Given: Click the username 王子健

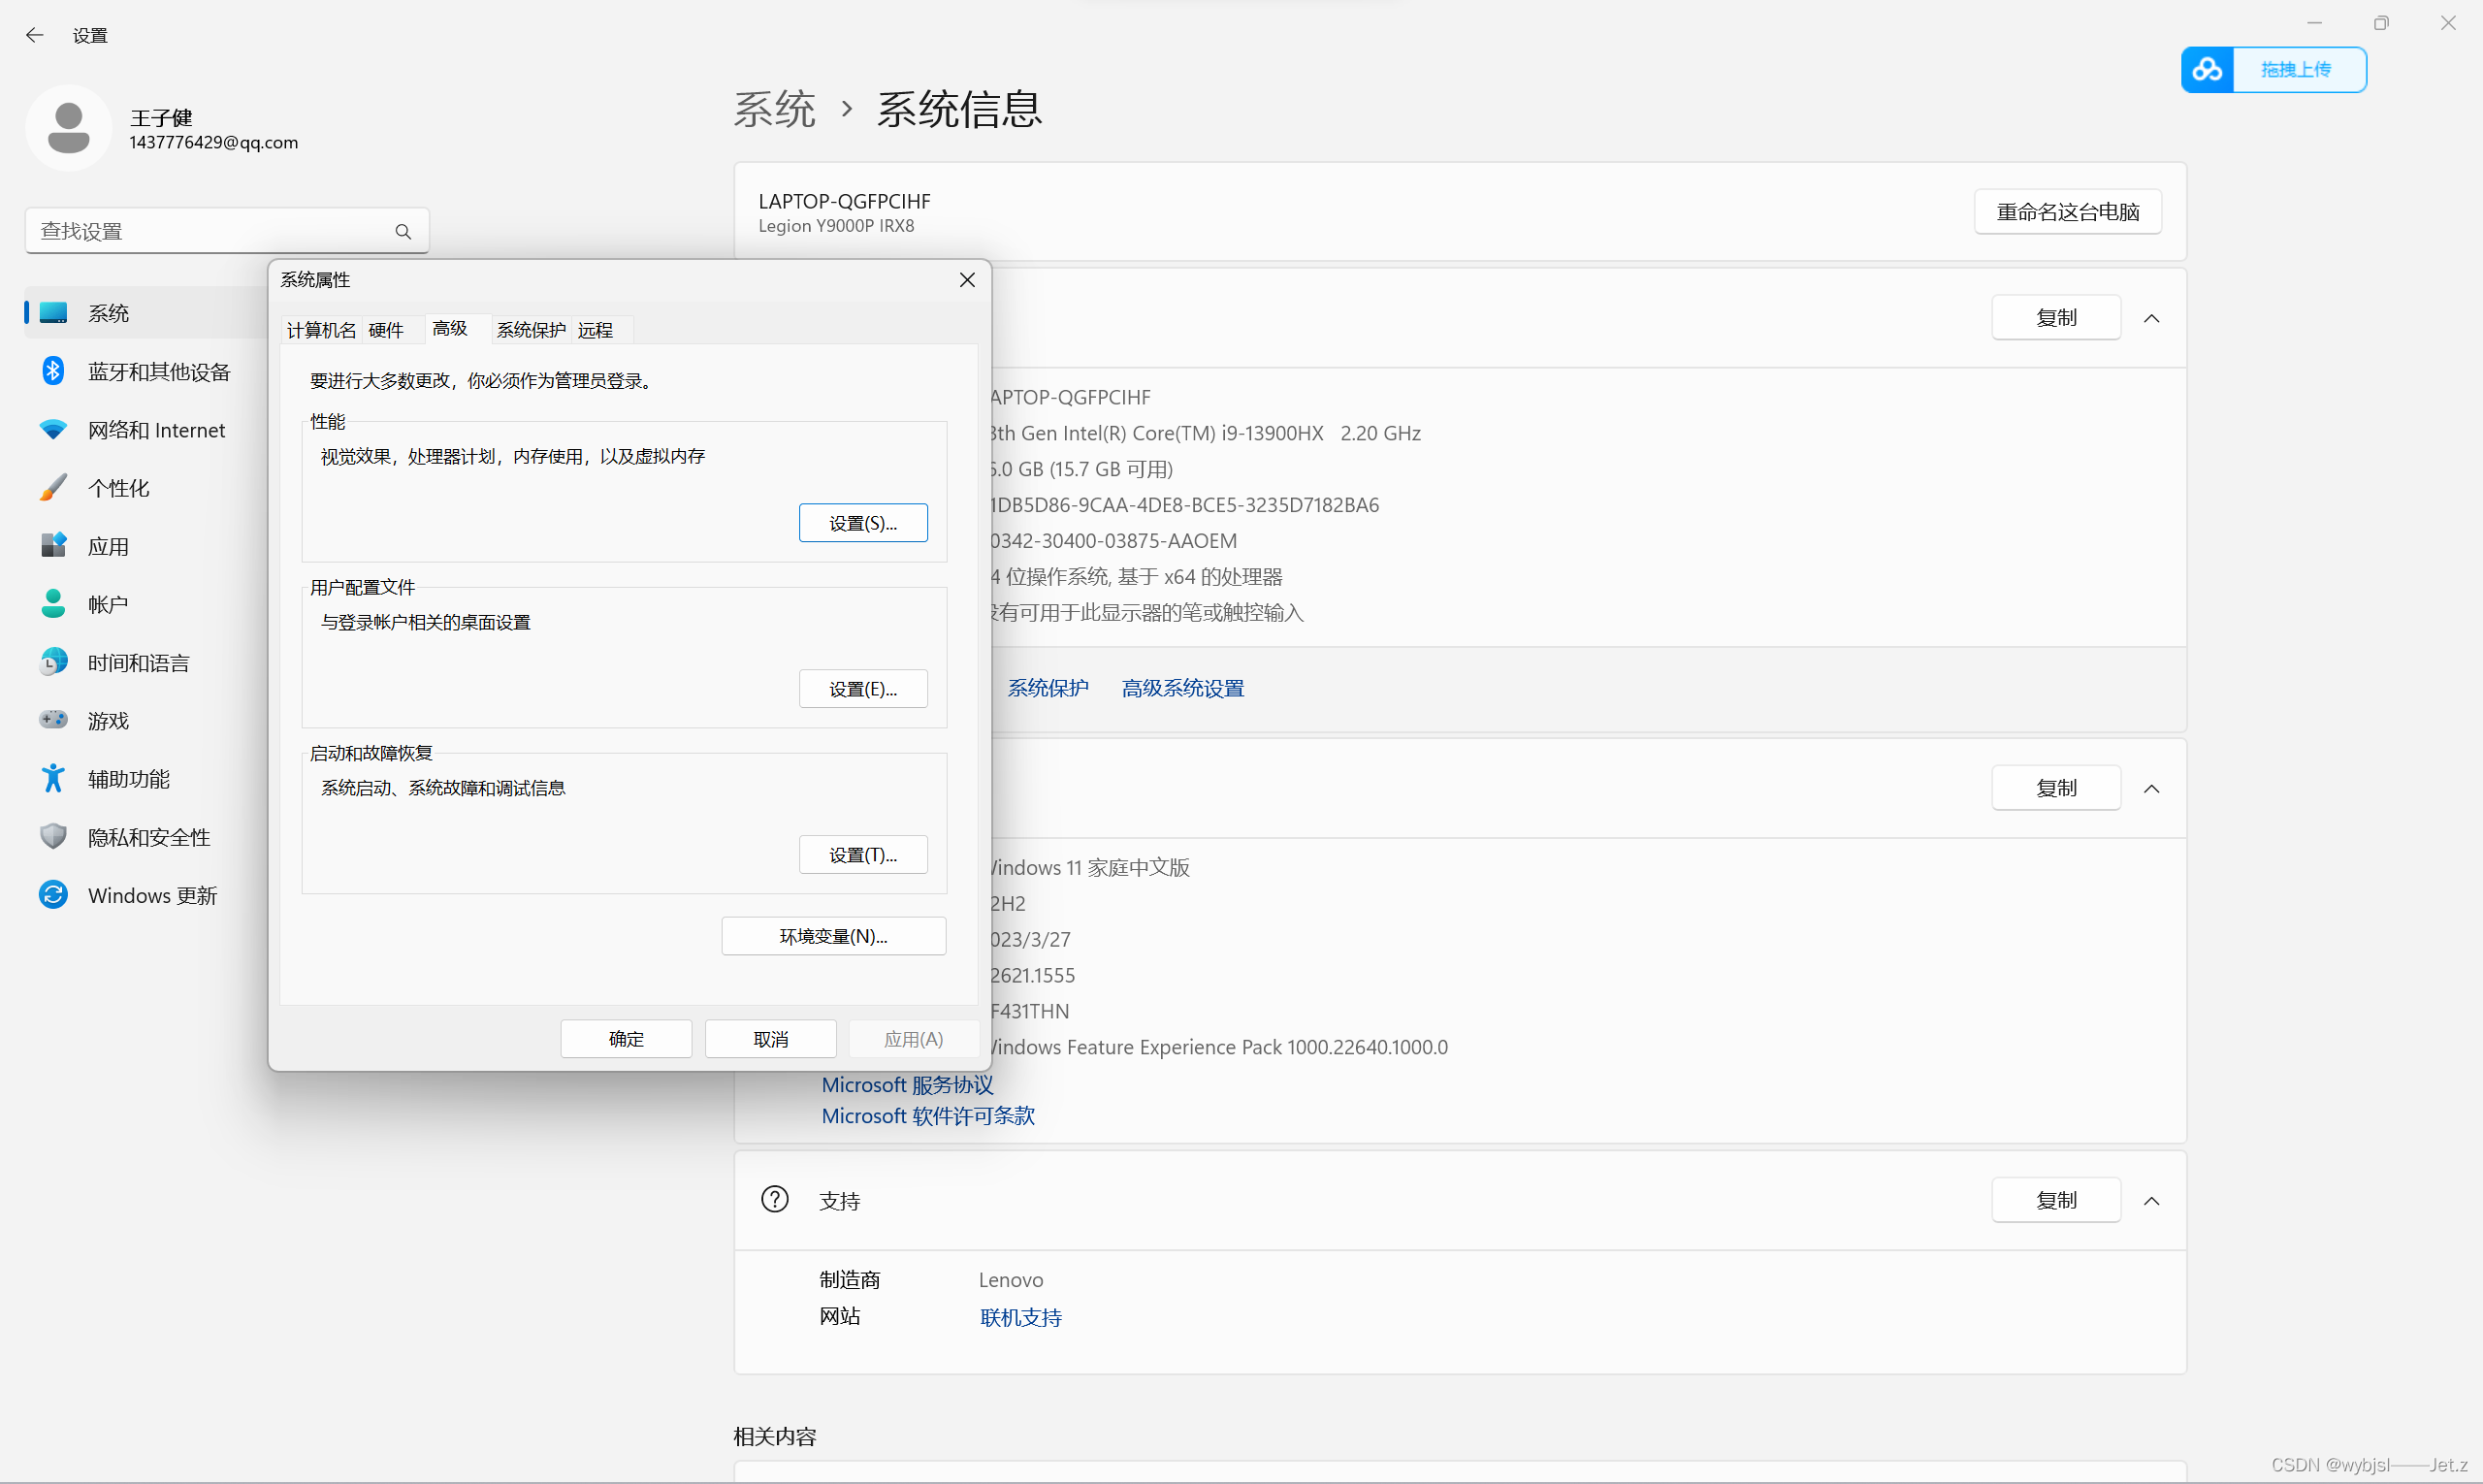Looking at the screenshot, I should [161, 118].
